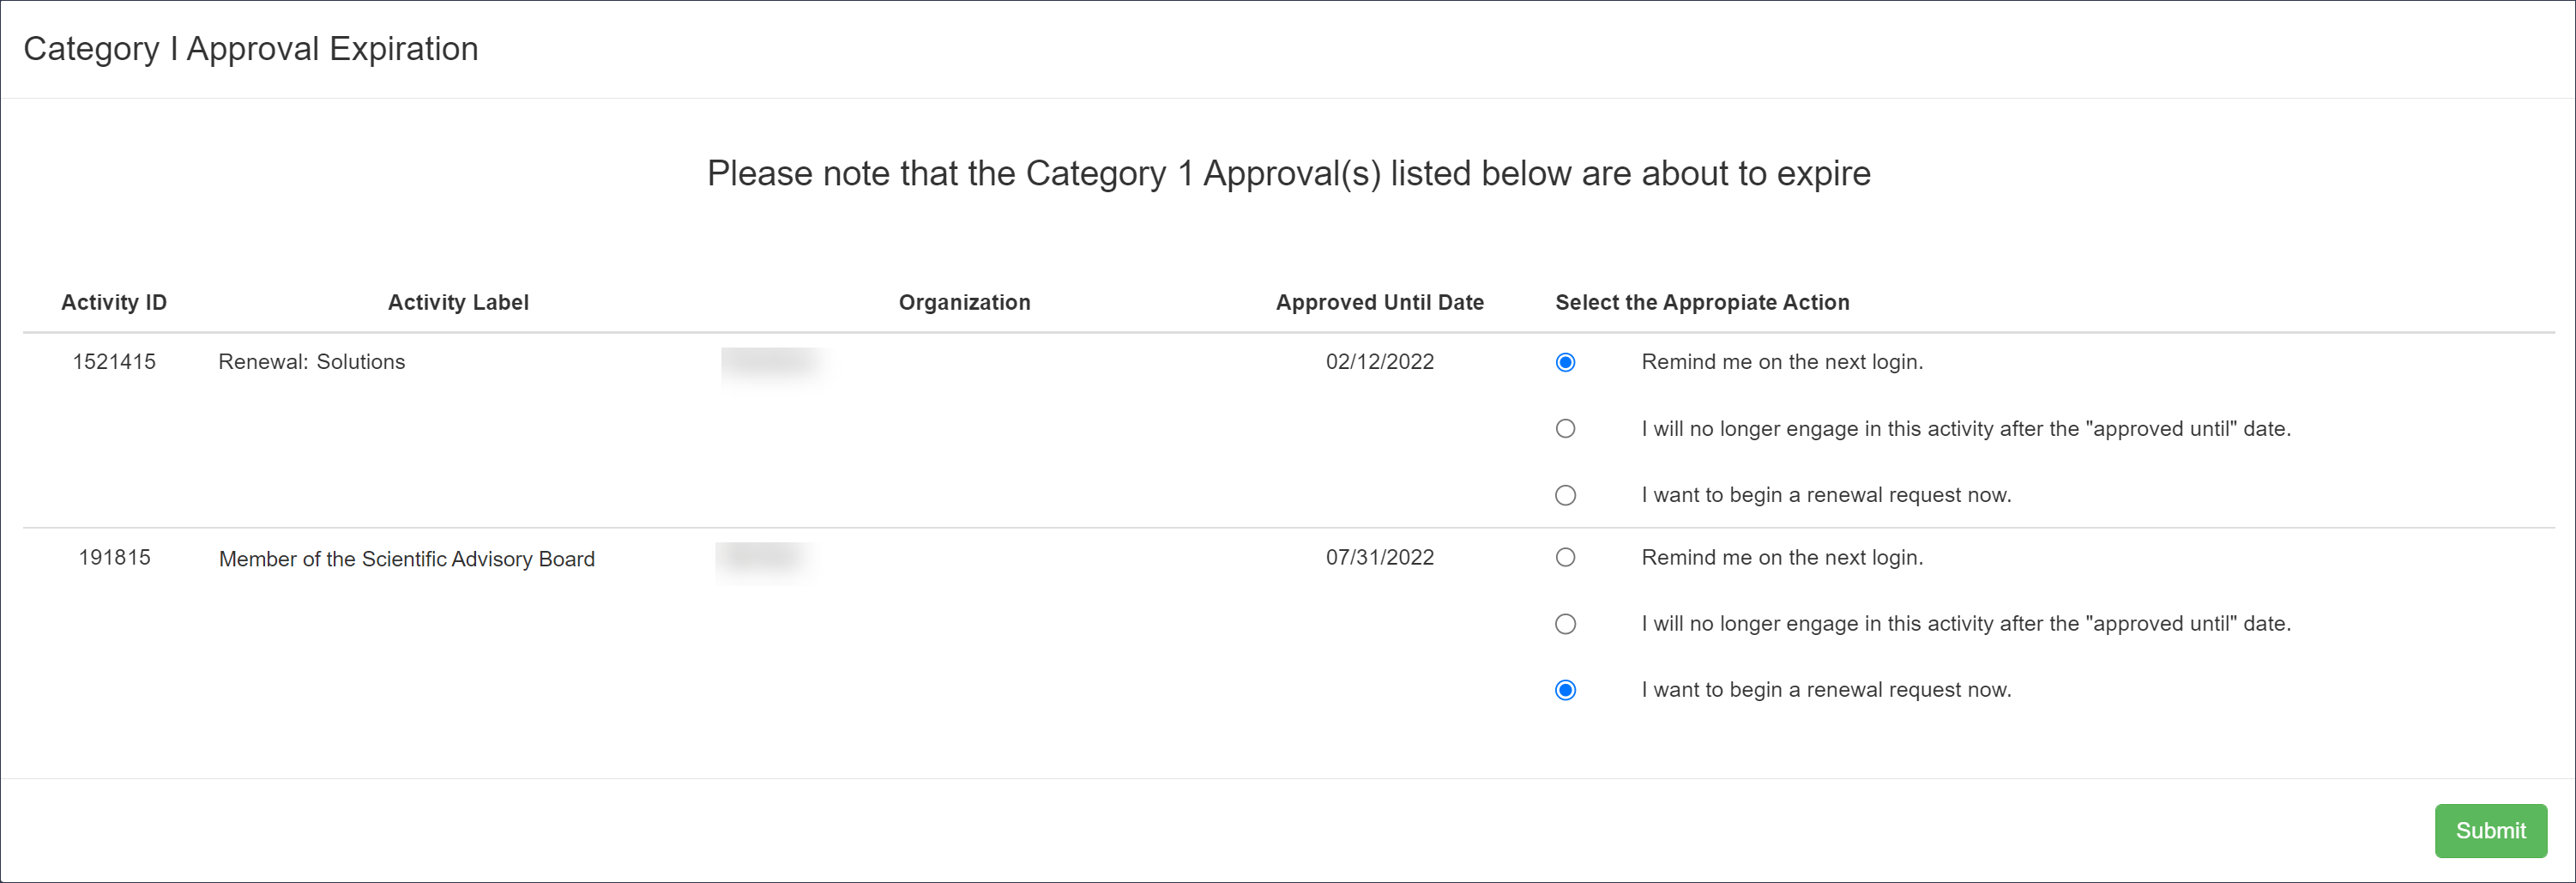Click the Organization column header

(x=964, y=302)
